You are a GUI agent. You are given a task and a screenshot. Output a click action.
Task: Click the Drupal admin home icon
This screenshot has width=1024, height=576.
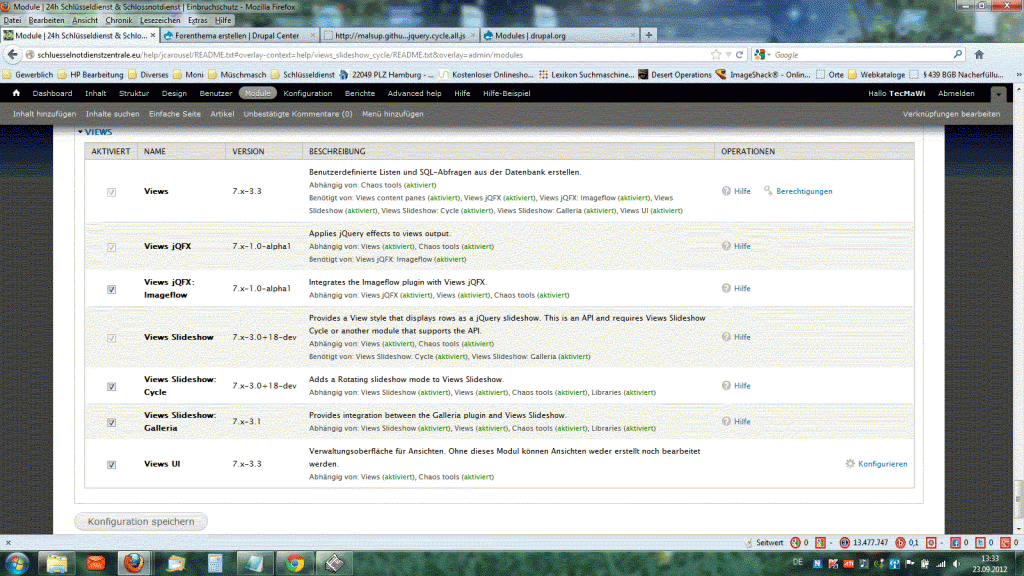click(16, 93)
